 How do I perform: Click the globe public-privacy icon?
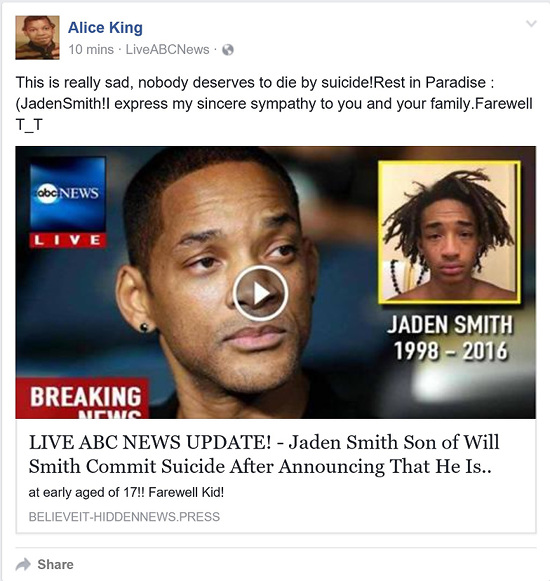[x=228, y=50]
